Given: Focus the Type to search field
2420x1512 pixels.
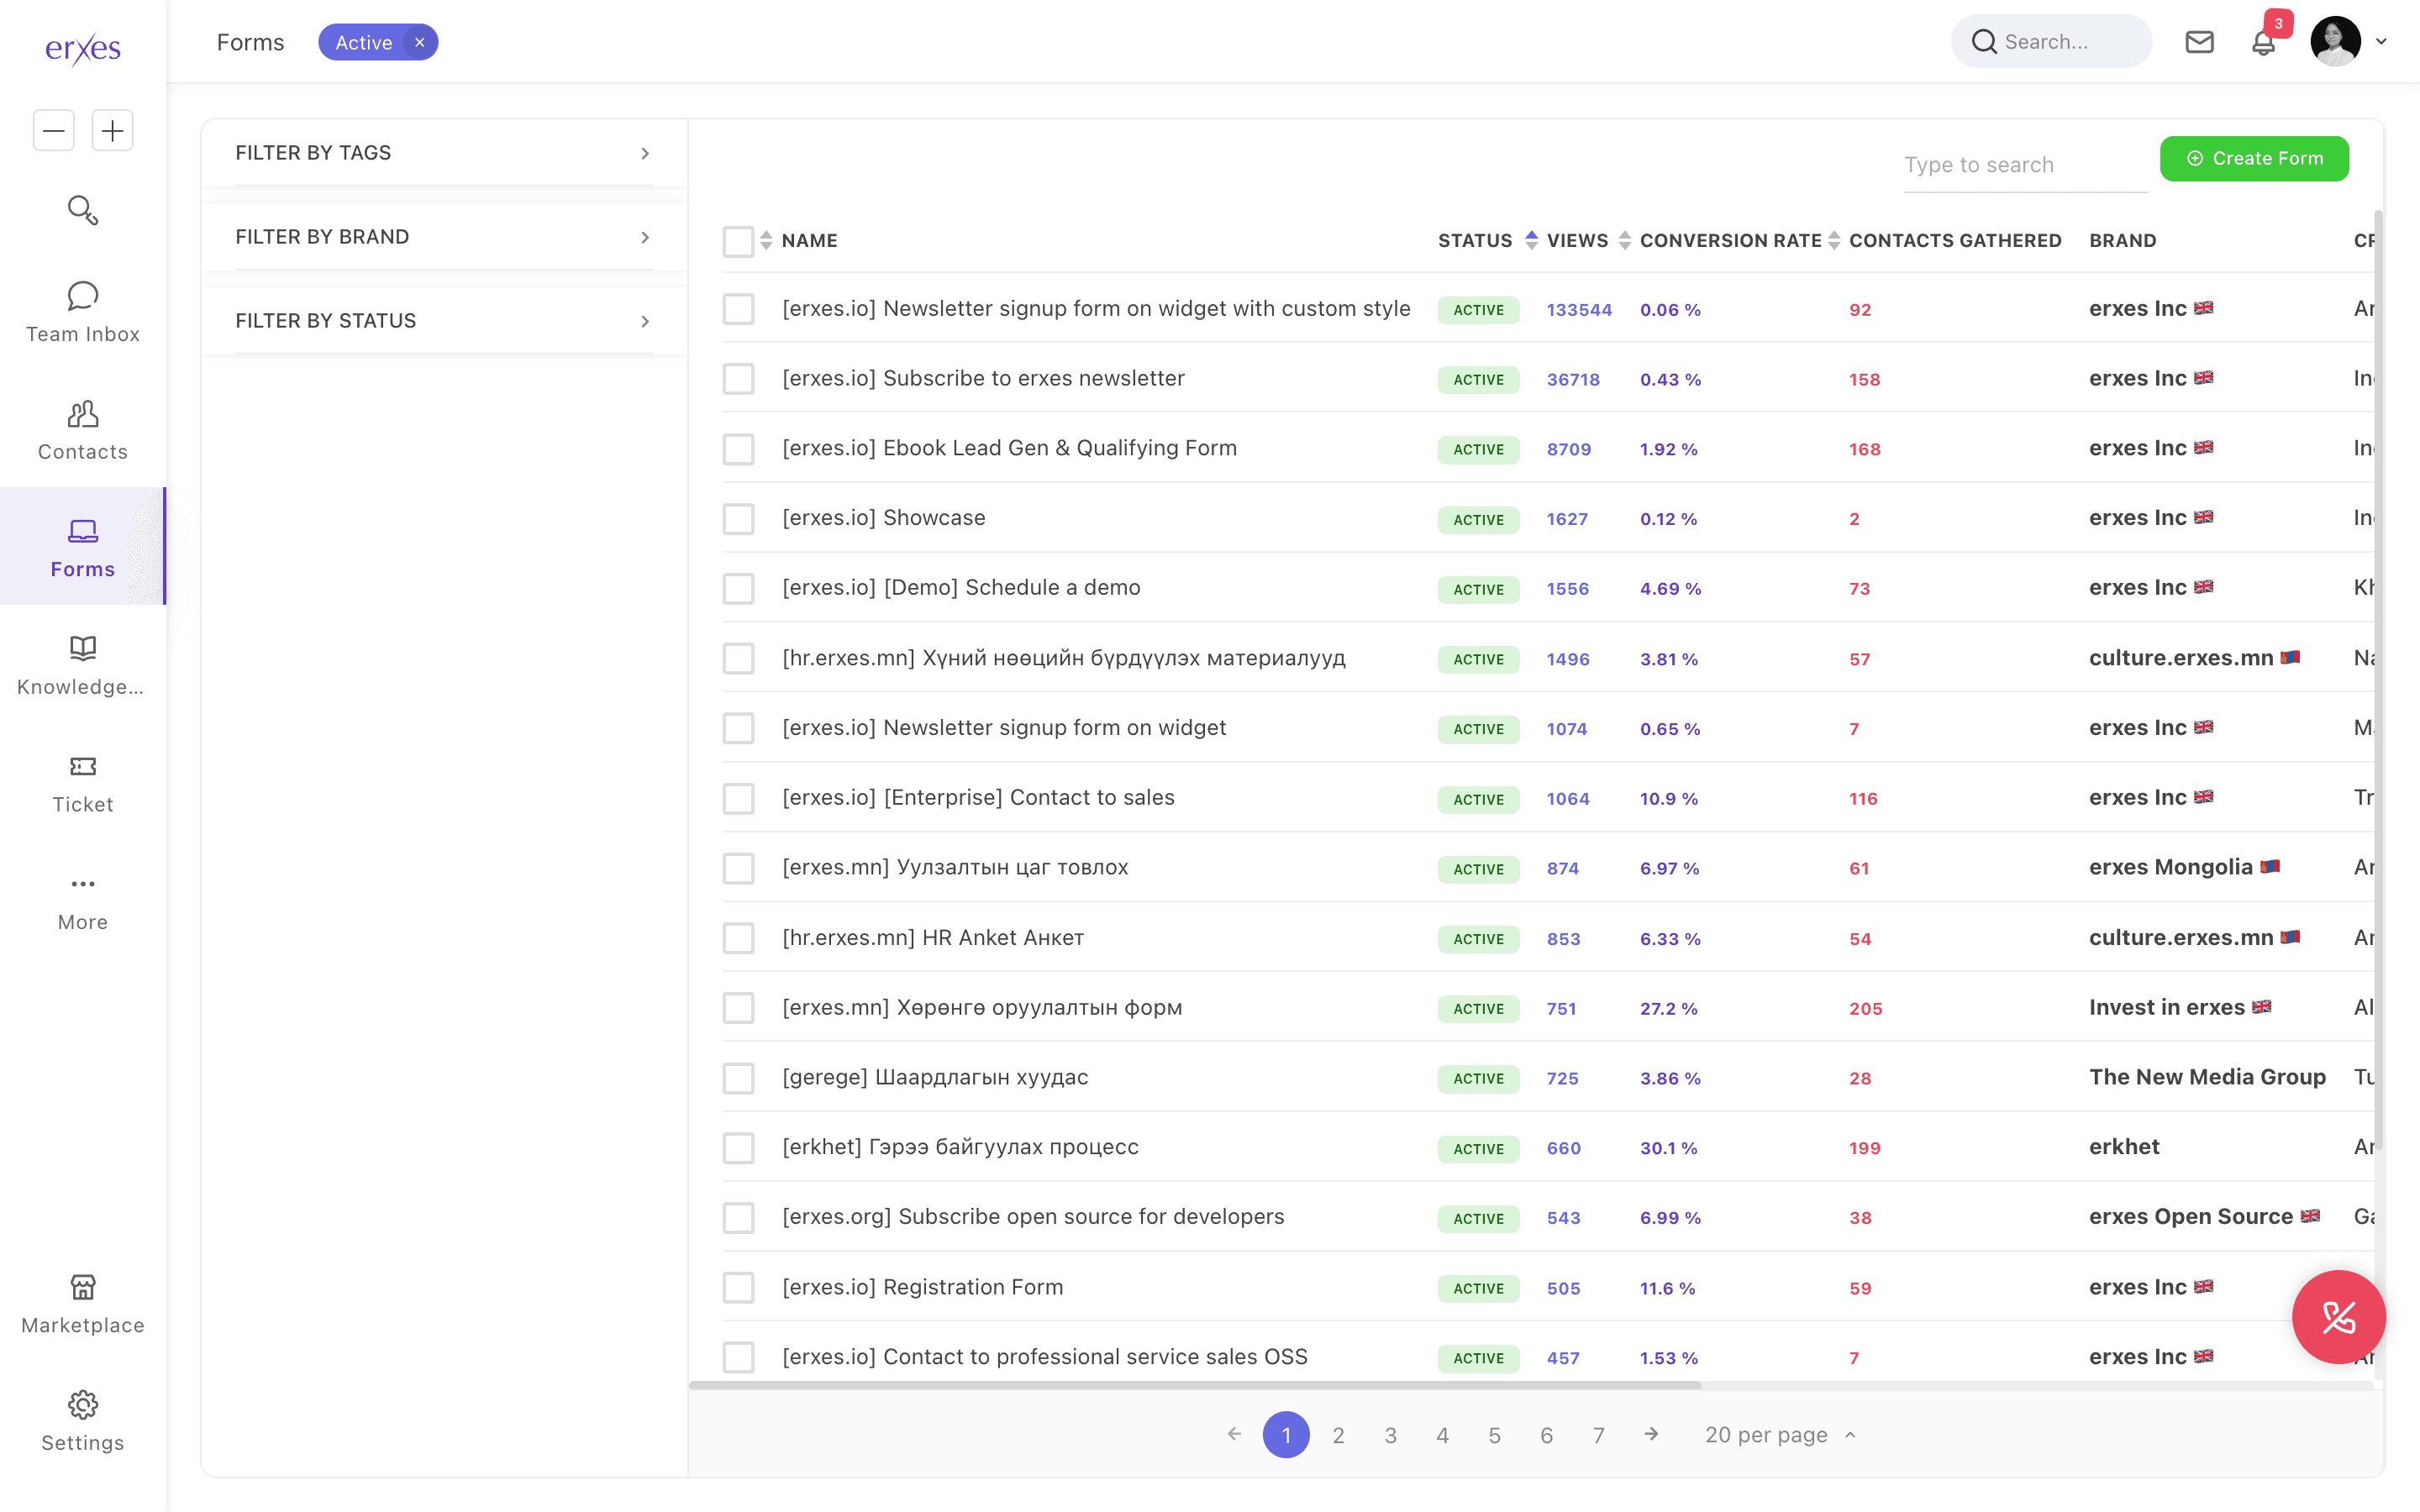Looking at the screenshot, I should pyautogui.click(x=2025, y=165).
